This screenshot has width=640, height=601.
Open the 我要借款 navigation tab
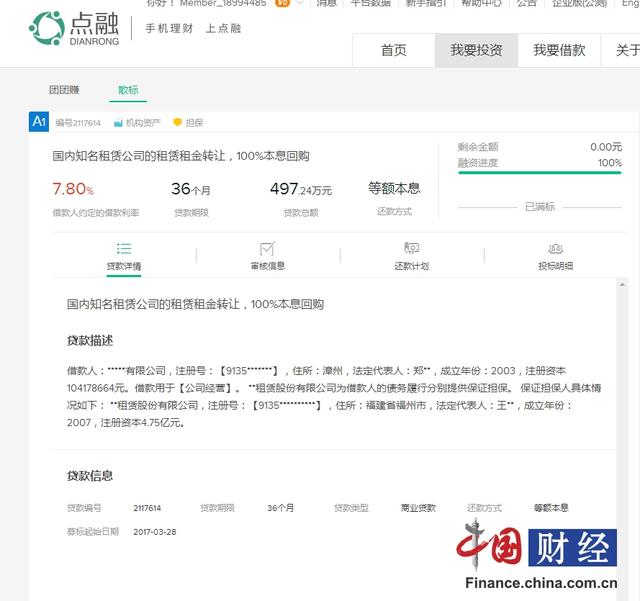559,50
